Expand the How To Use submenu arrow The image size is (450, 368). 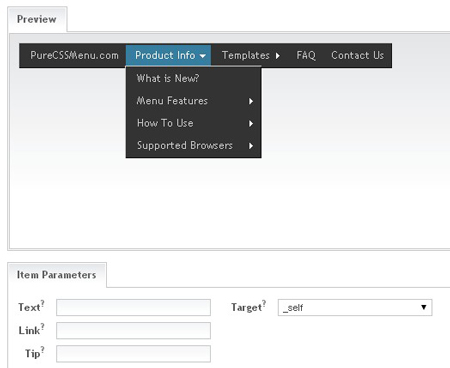click(251, 124)
